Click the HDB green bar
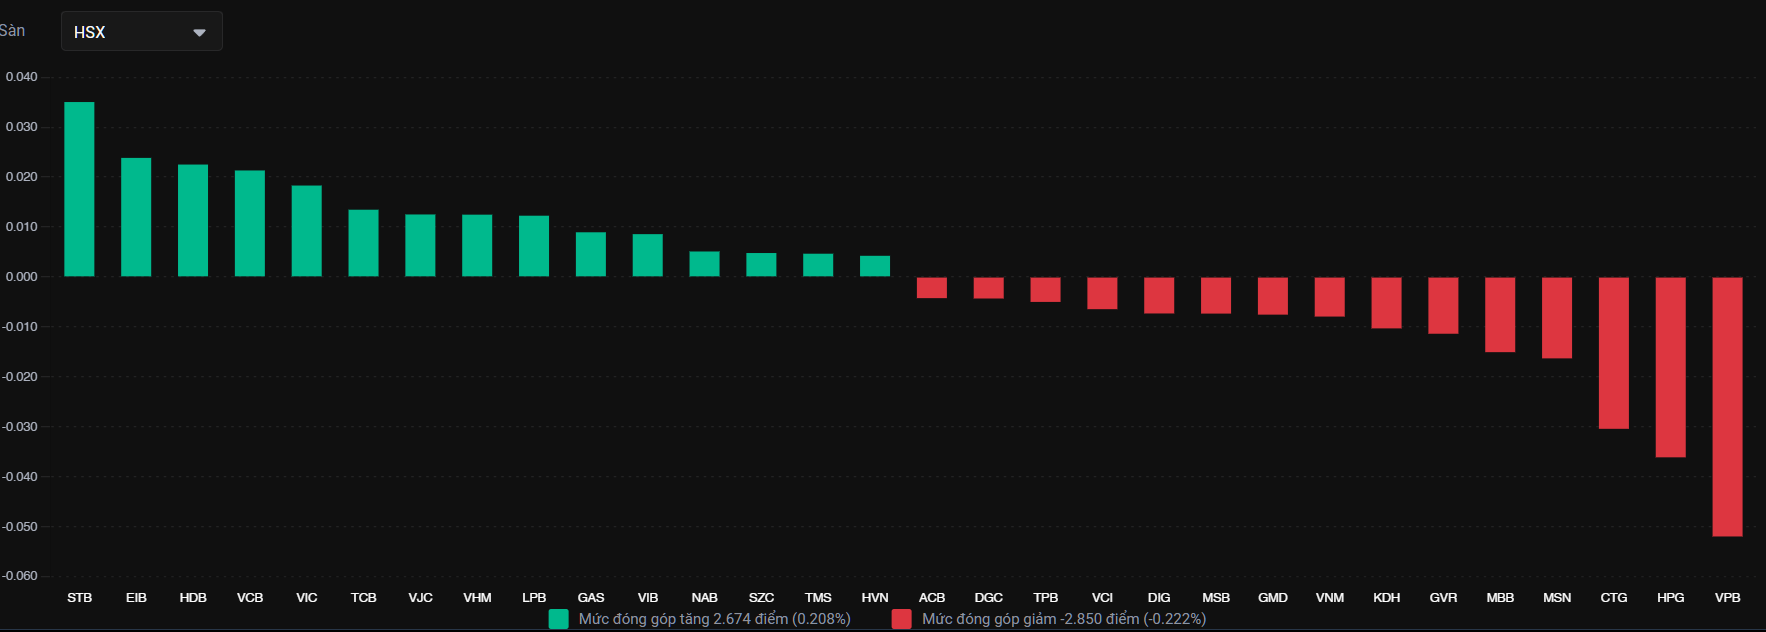Image resolution: width=1766 pixels, height=632 pixels. 193,220
